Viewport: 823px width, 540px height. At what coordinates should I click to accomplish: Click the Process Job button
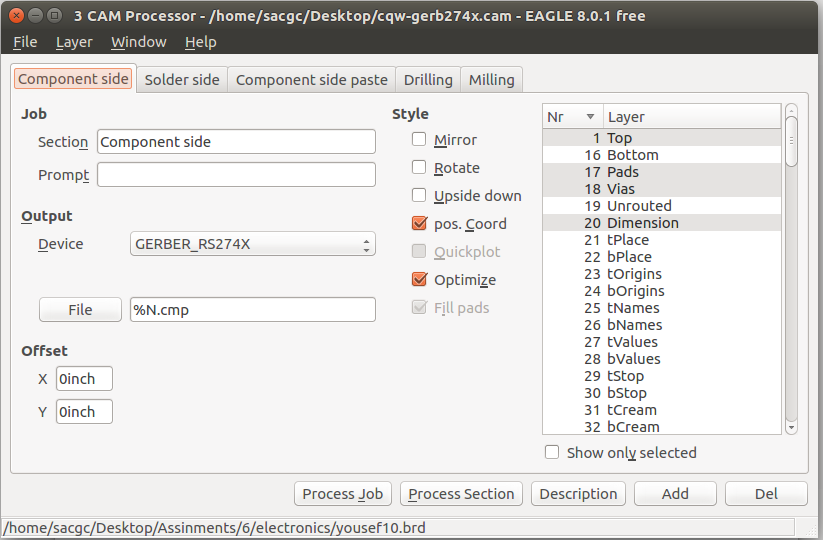(x=343, y=494)
